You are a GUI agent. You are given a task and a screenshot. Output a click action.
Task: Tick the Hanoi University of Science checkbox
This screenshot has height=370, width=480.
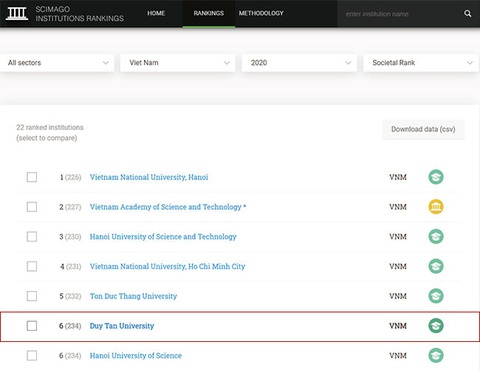[x=32, y=356]
